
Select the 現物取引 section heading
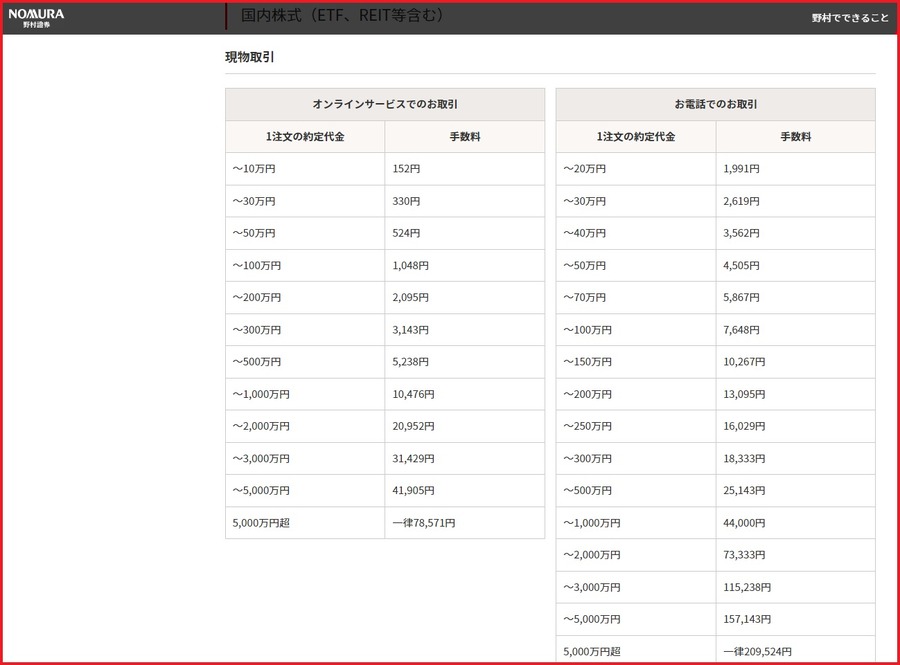coord(250,57)
